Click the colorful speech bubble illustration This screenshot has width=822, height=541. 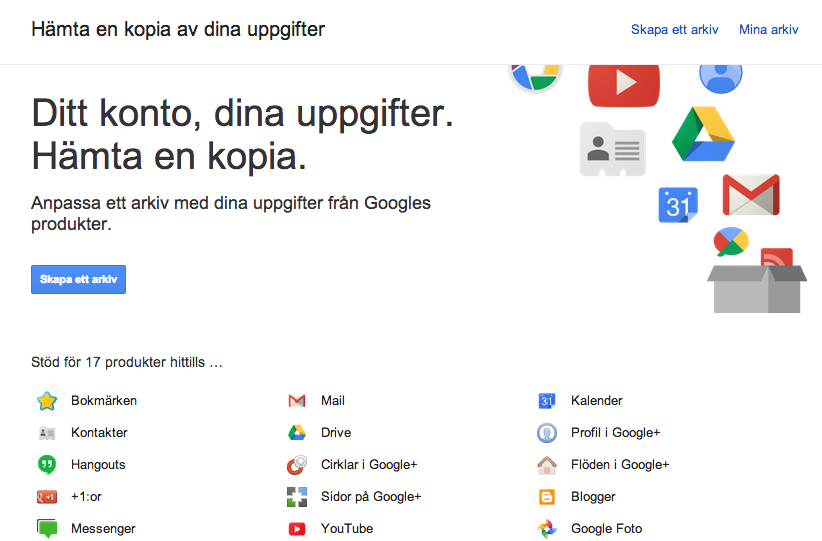731,242
